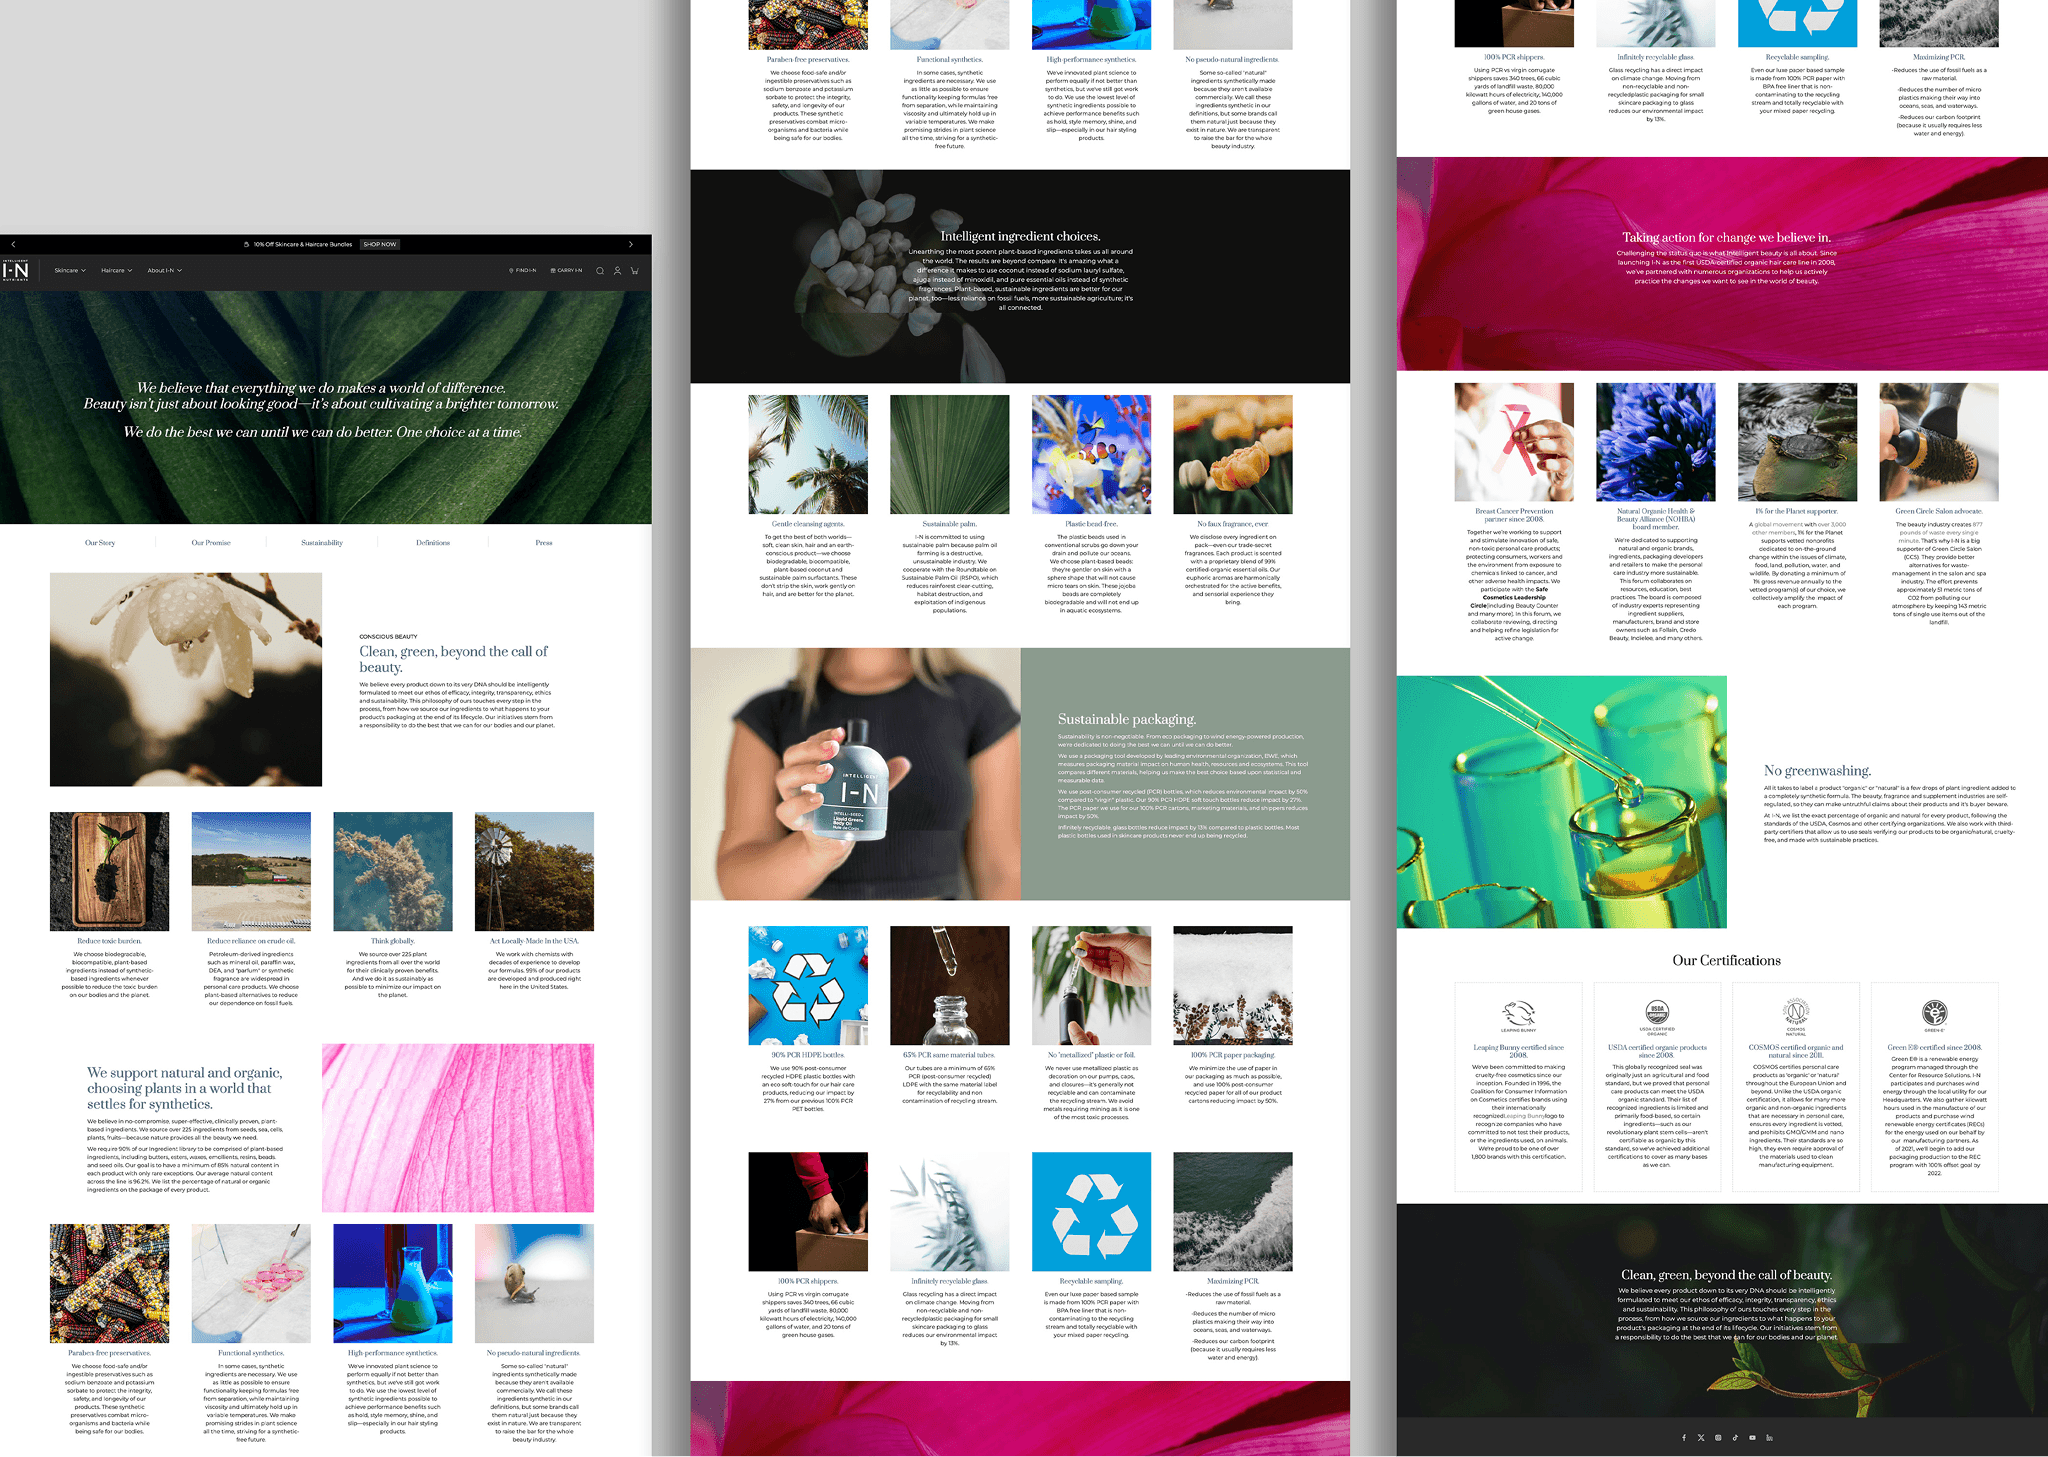Open the shopping cart icon
The height and width of the screenshot is (1457, 2048).
pos(634,271)
